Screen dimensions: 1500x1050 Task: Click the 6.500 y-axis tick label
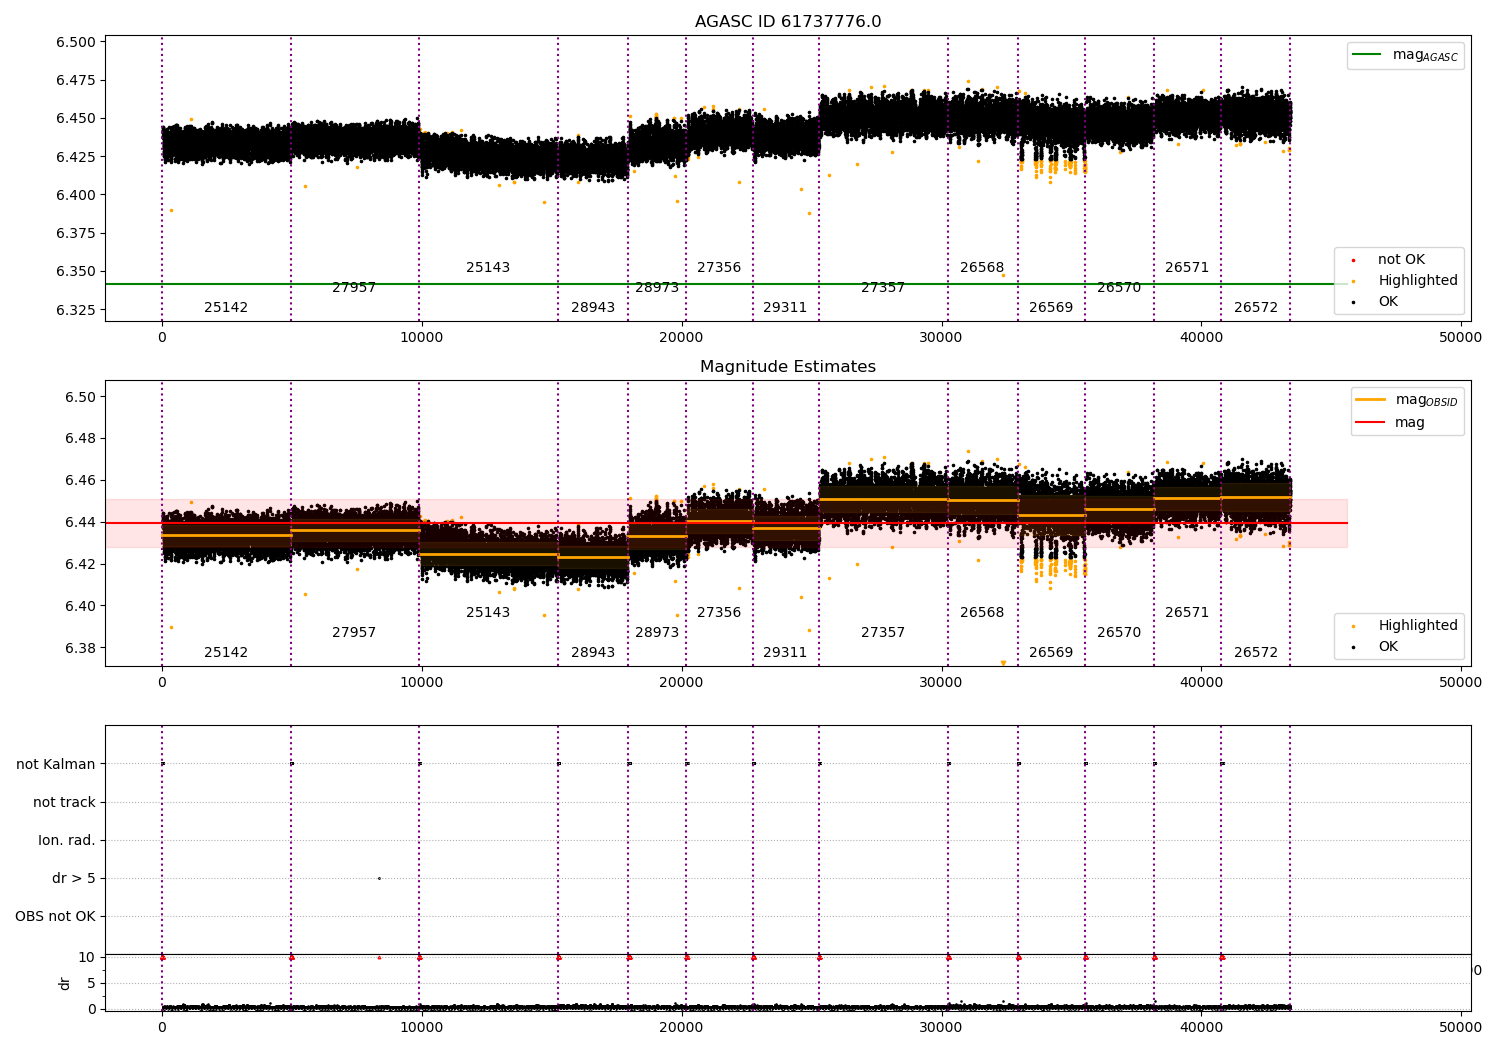click(76, 42)
